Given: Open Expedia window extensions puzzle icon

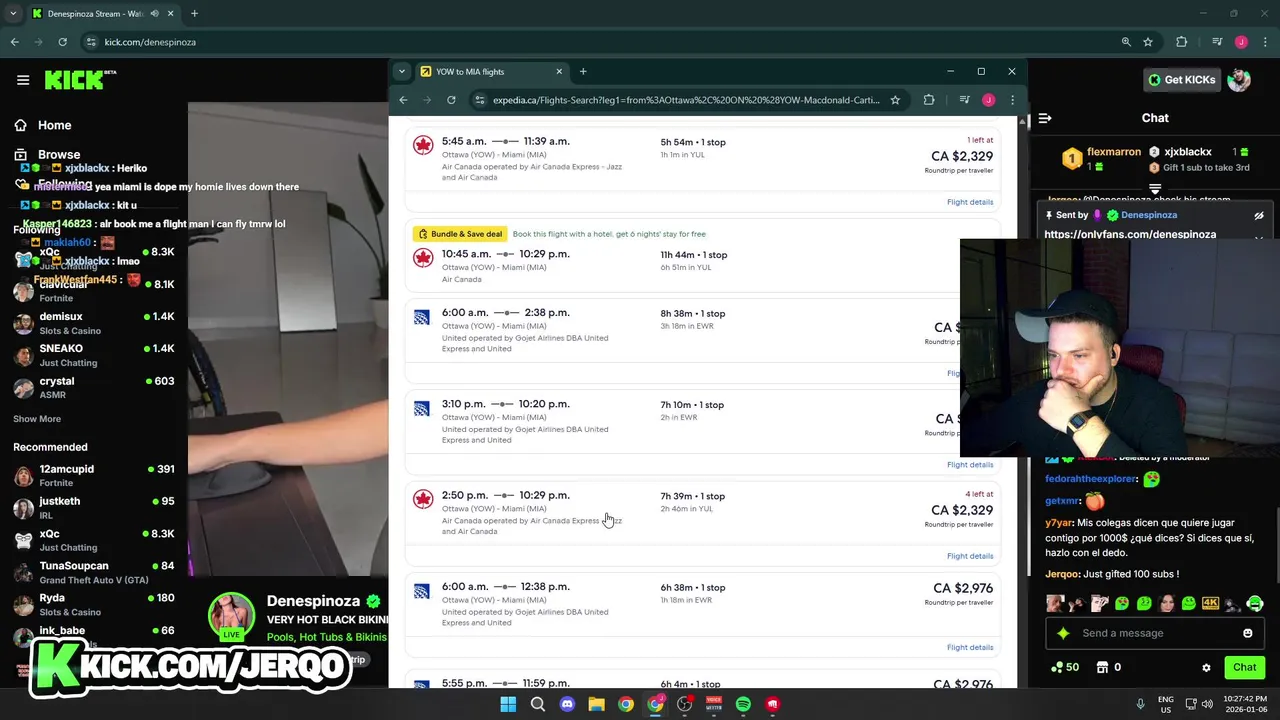Looking at the screenshot, I should (x=929, y=100).
